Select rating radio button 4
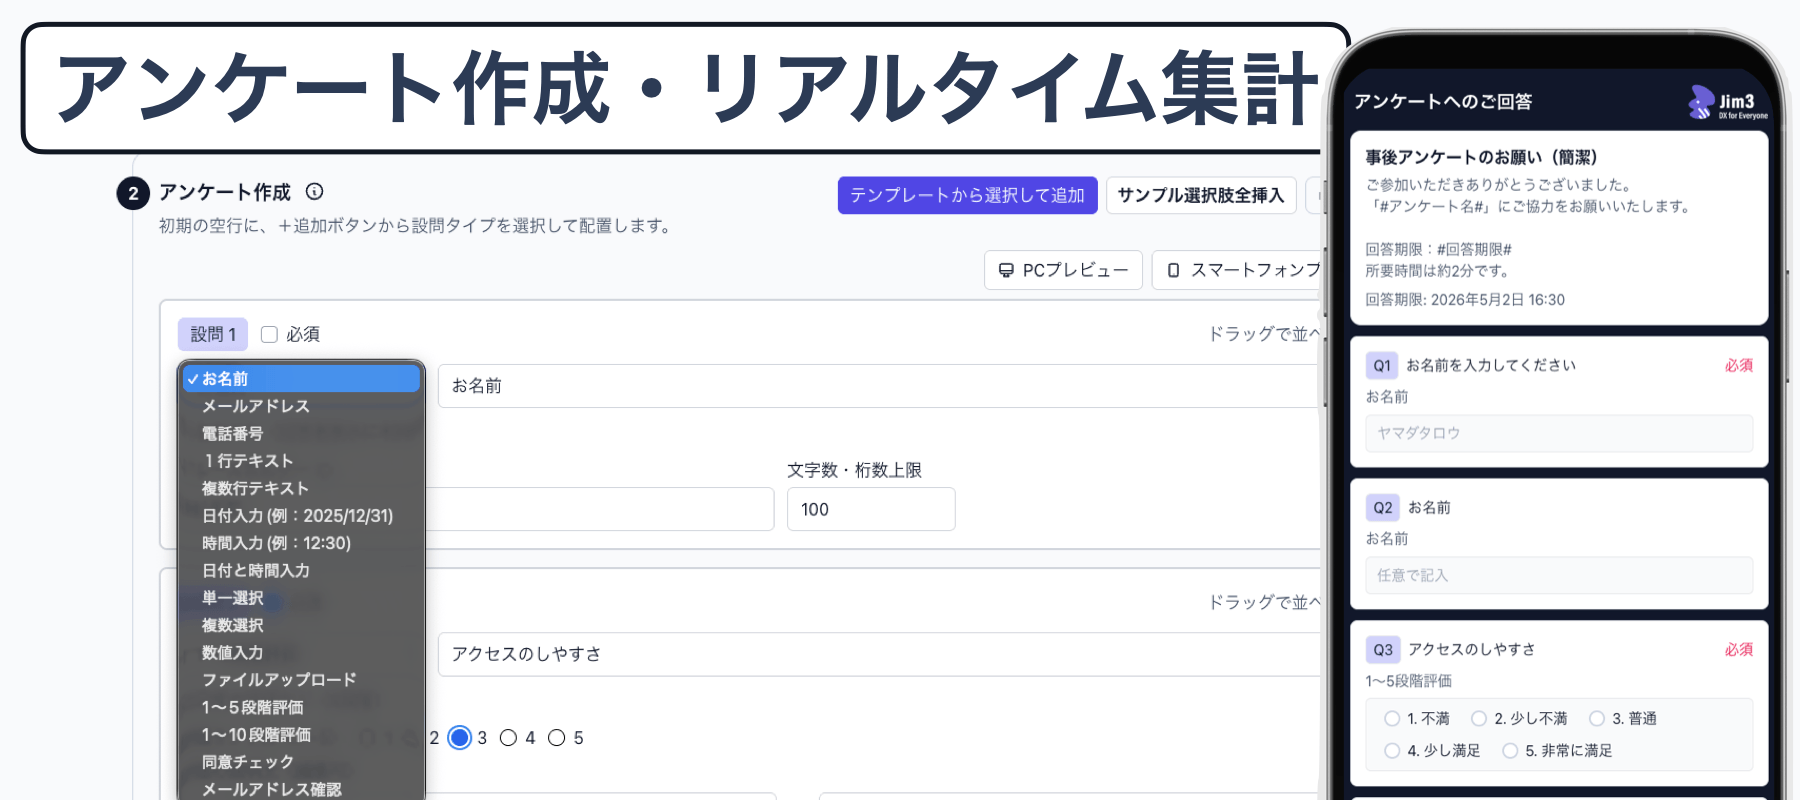 (508, 738)
